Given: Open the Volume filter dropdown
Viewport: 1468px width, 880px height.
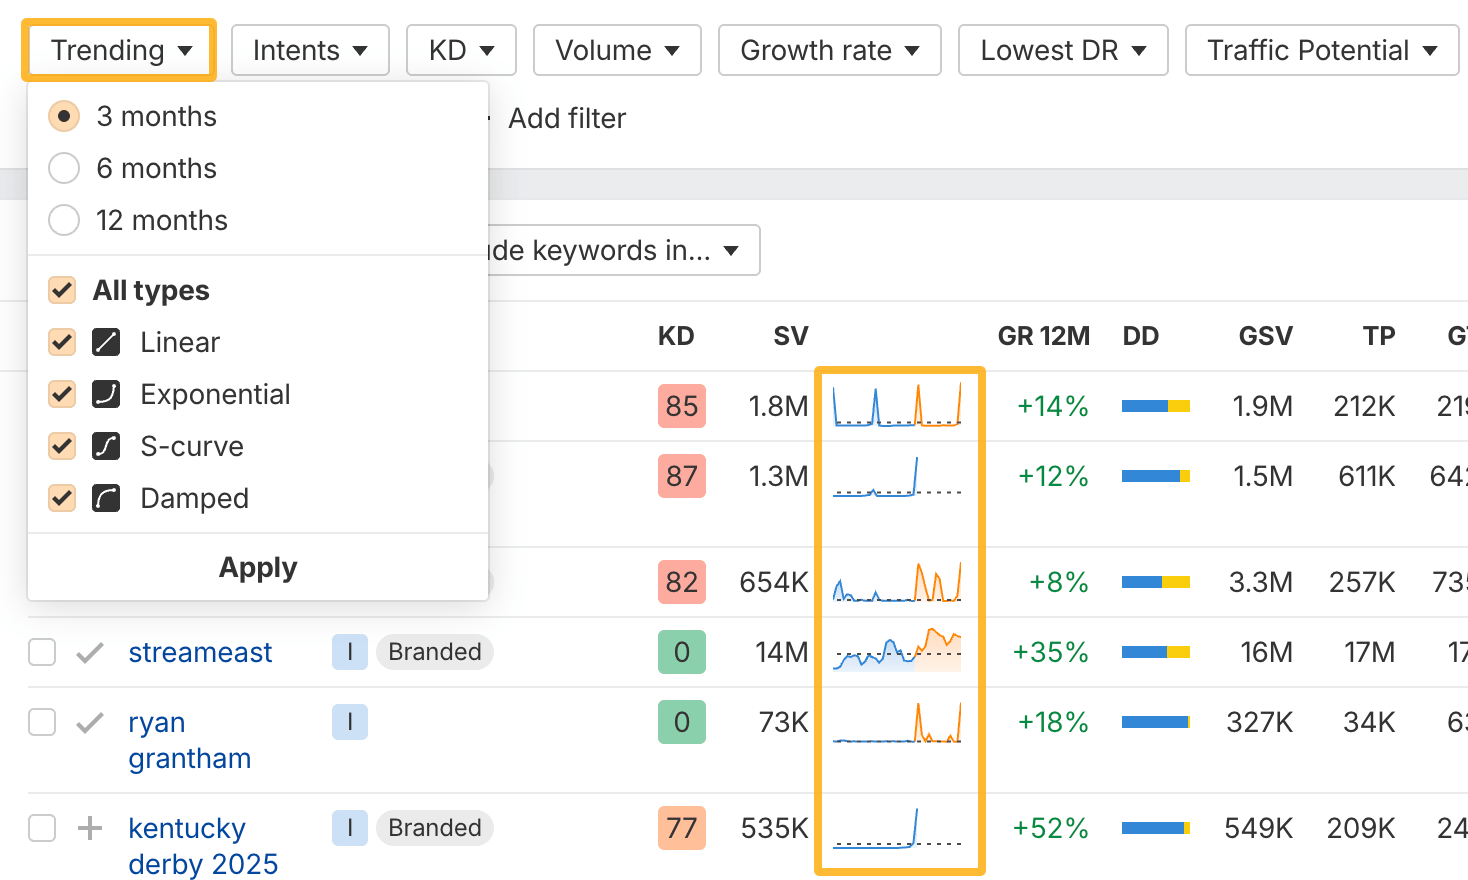Looking at the screenshot, I should tap(617, 50).
